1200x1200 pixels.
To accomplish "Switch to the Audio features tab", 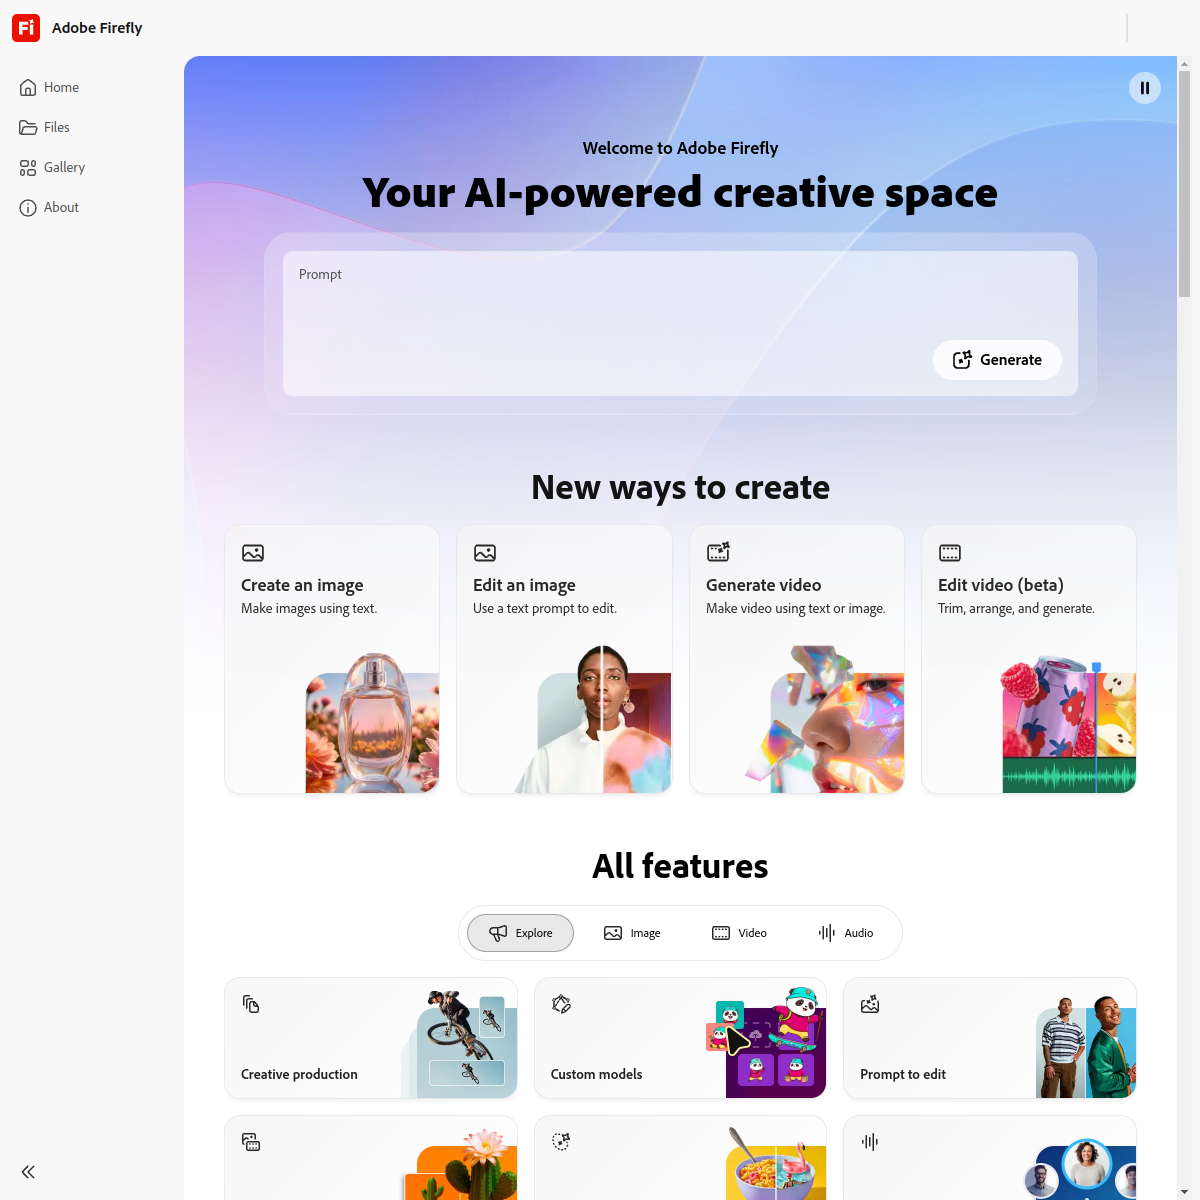I will click(x=846, y=933).
